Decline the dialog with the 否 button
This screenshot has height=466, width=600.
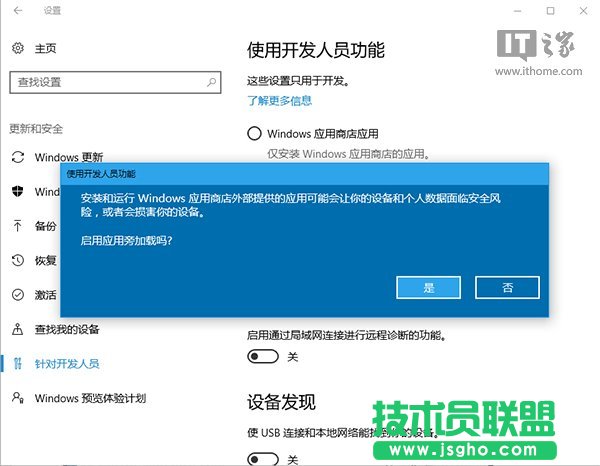point(507,287)
